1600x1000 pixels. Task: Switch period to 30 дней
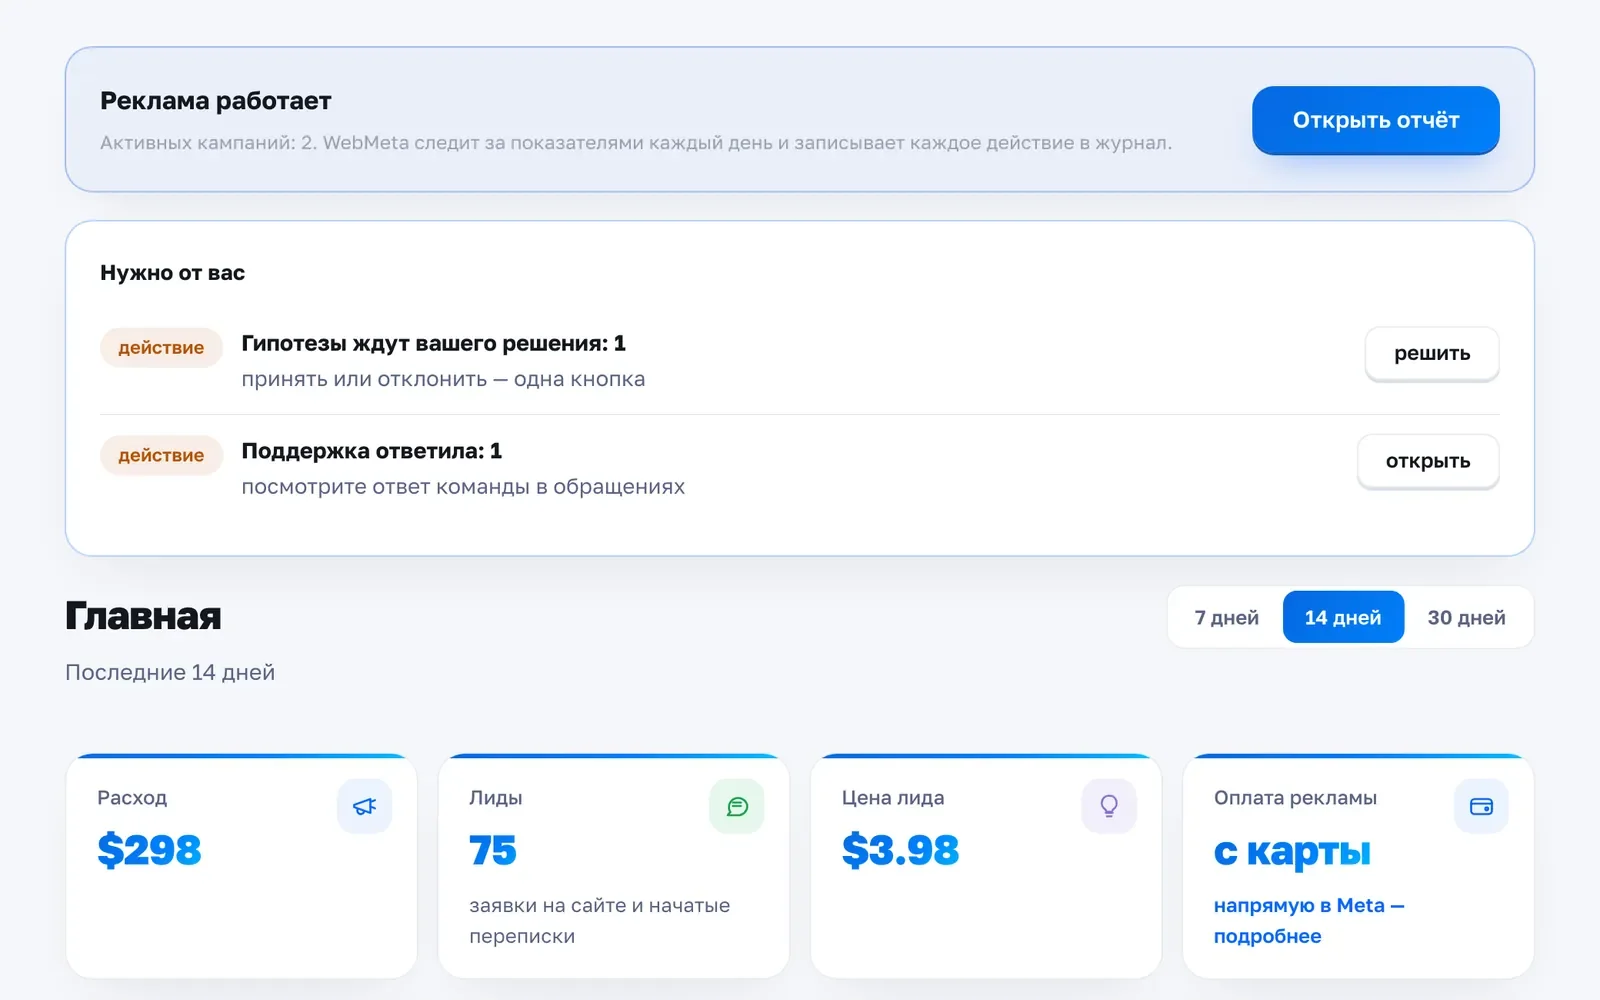click(x=1466, y=618)
